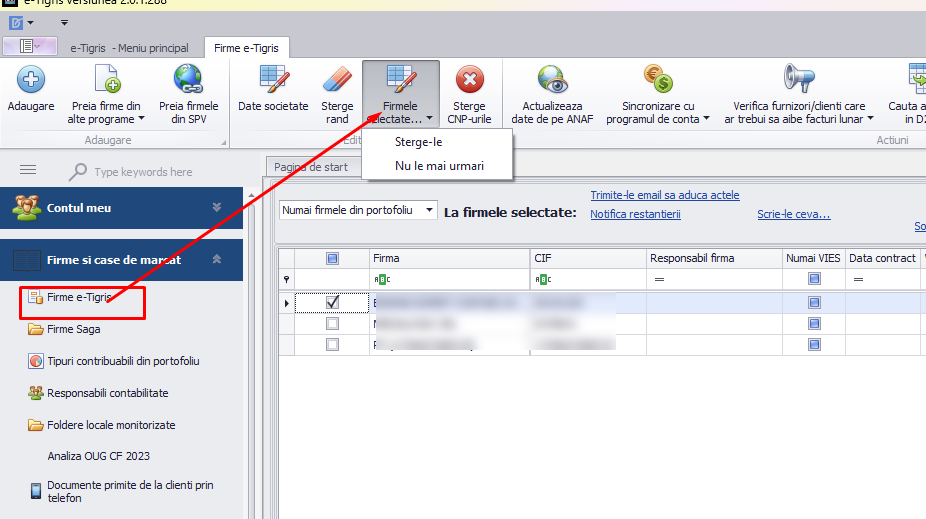Image resolution: width=926 pixels, height=519 pixels.
Task: Click Trimite-le email sa aduca actele link
Action: click(665, 195)
